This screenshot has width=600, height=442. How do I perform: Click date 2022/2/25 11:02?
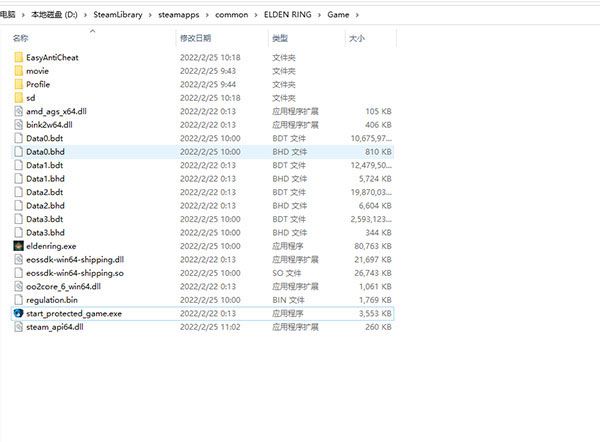(x=210, y=327)
